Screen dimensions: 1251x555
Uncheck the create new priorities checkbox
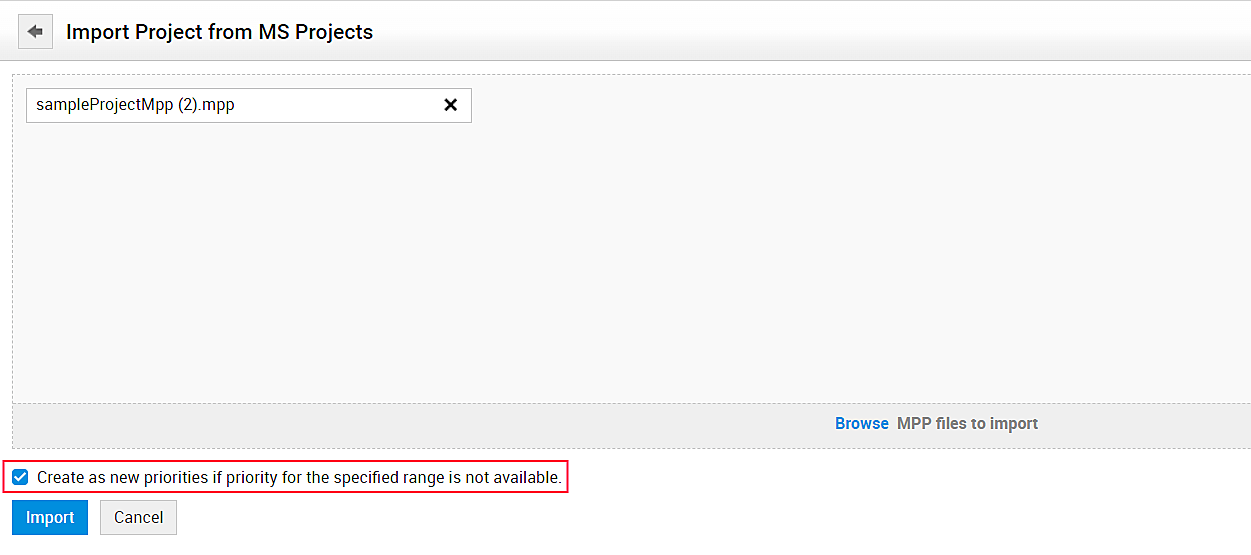click(20, 478)
